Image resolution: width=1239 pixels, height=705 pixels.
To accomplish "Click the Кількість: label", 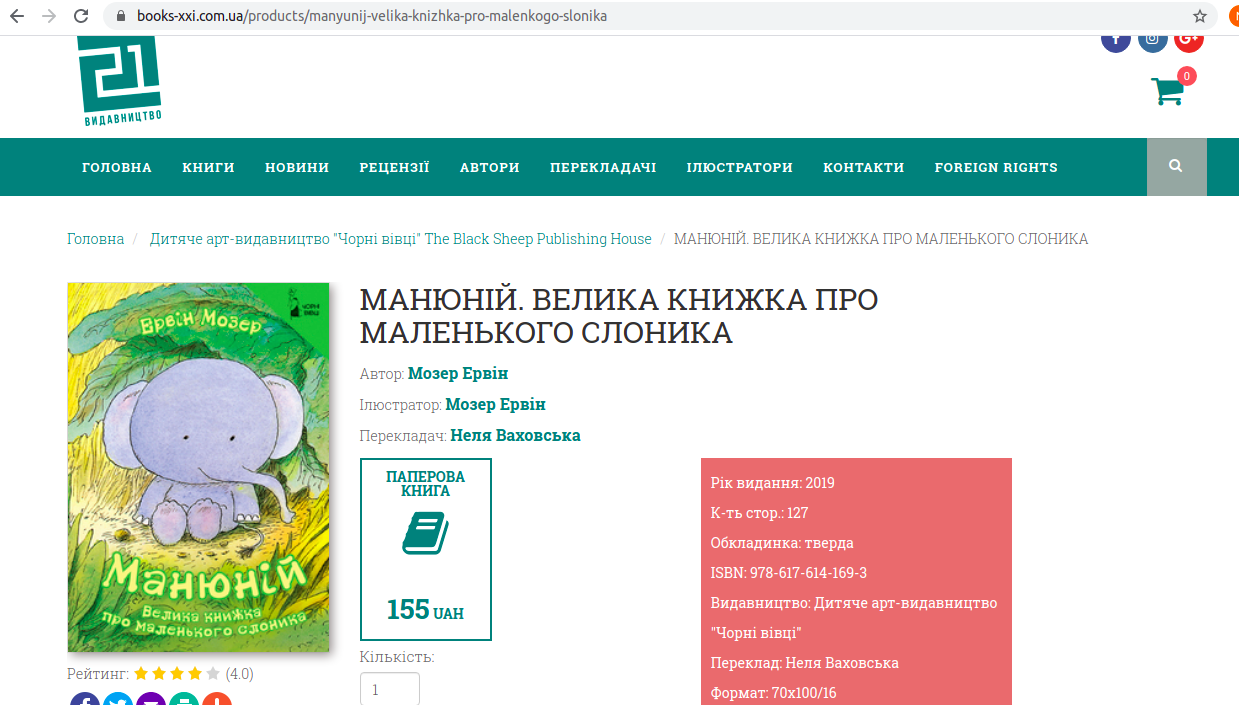I will [397, 657].
